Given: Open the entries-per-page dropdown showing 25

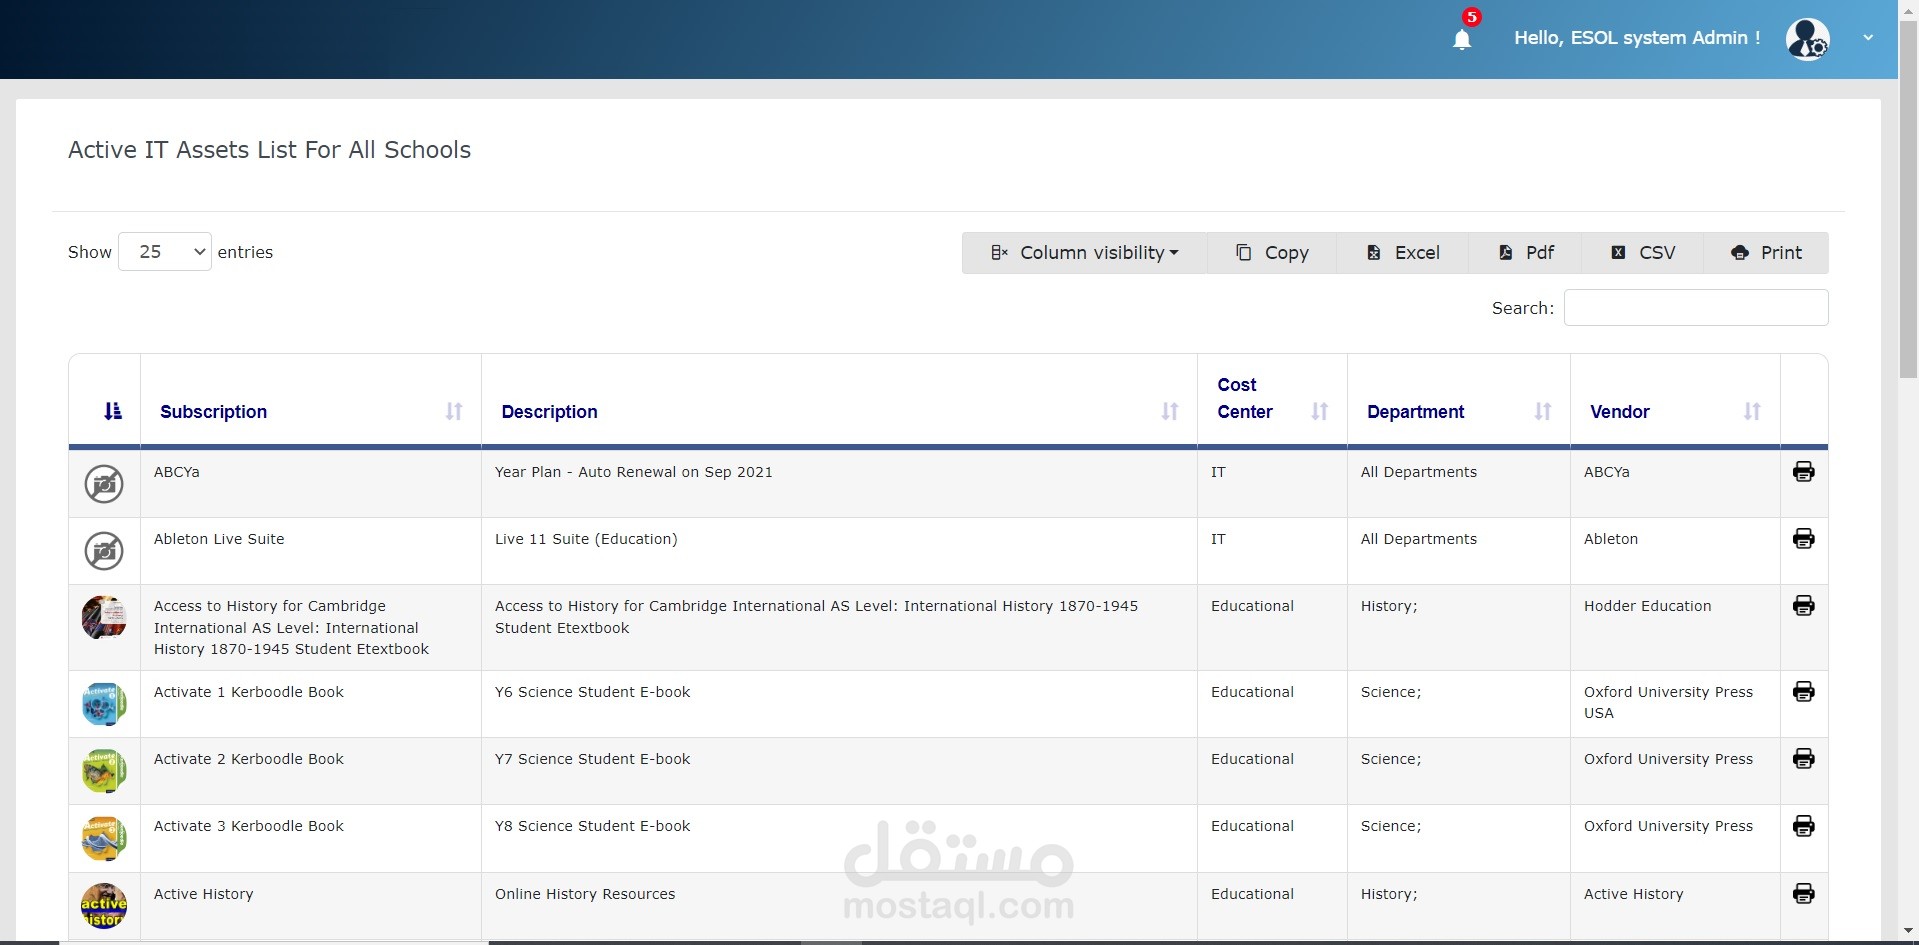Looking at the screenshot, I should click(x=165, y=252).
